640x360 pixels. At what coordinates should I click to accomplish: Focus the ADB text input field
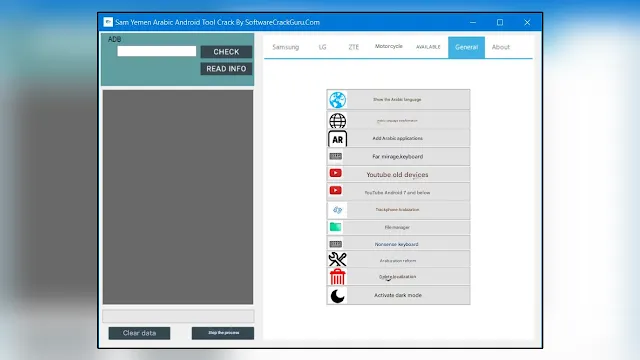point(157,51)
